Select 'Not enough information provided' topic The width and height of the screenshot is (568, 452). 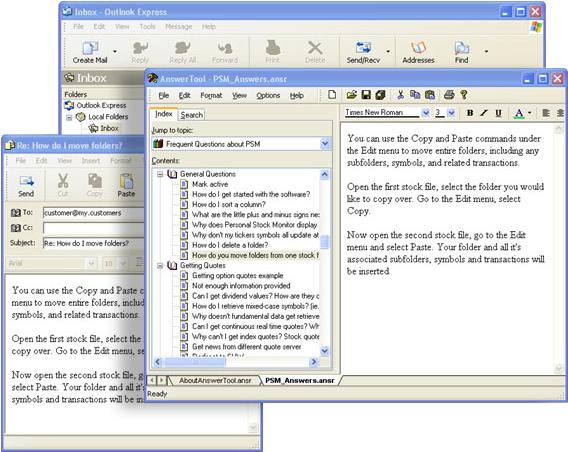(241, 286)
